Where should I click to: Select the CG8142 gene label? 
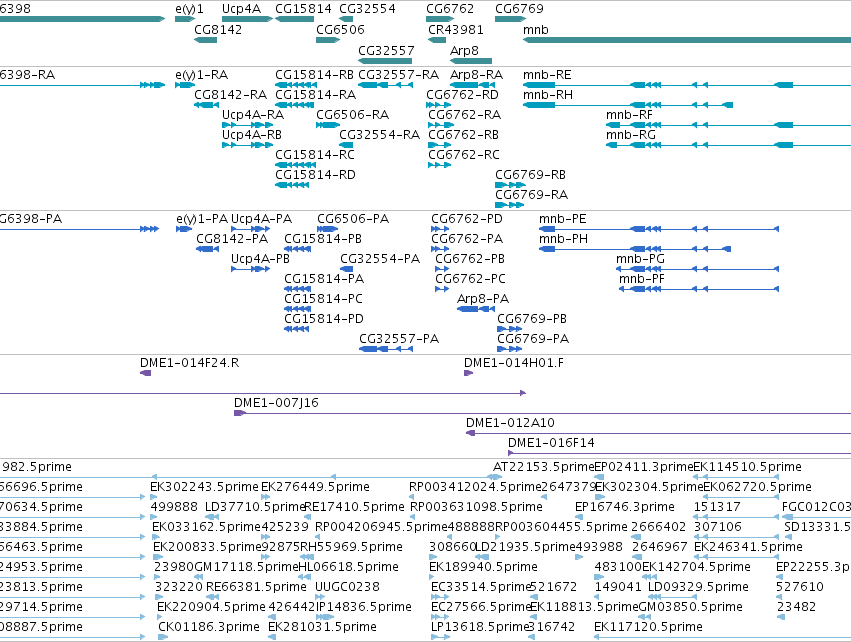(x=218, y=29)
